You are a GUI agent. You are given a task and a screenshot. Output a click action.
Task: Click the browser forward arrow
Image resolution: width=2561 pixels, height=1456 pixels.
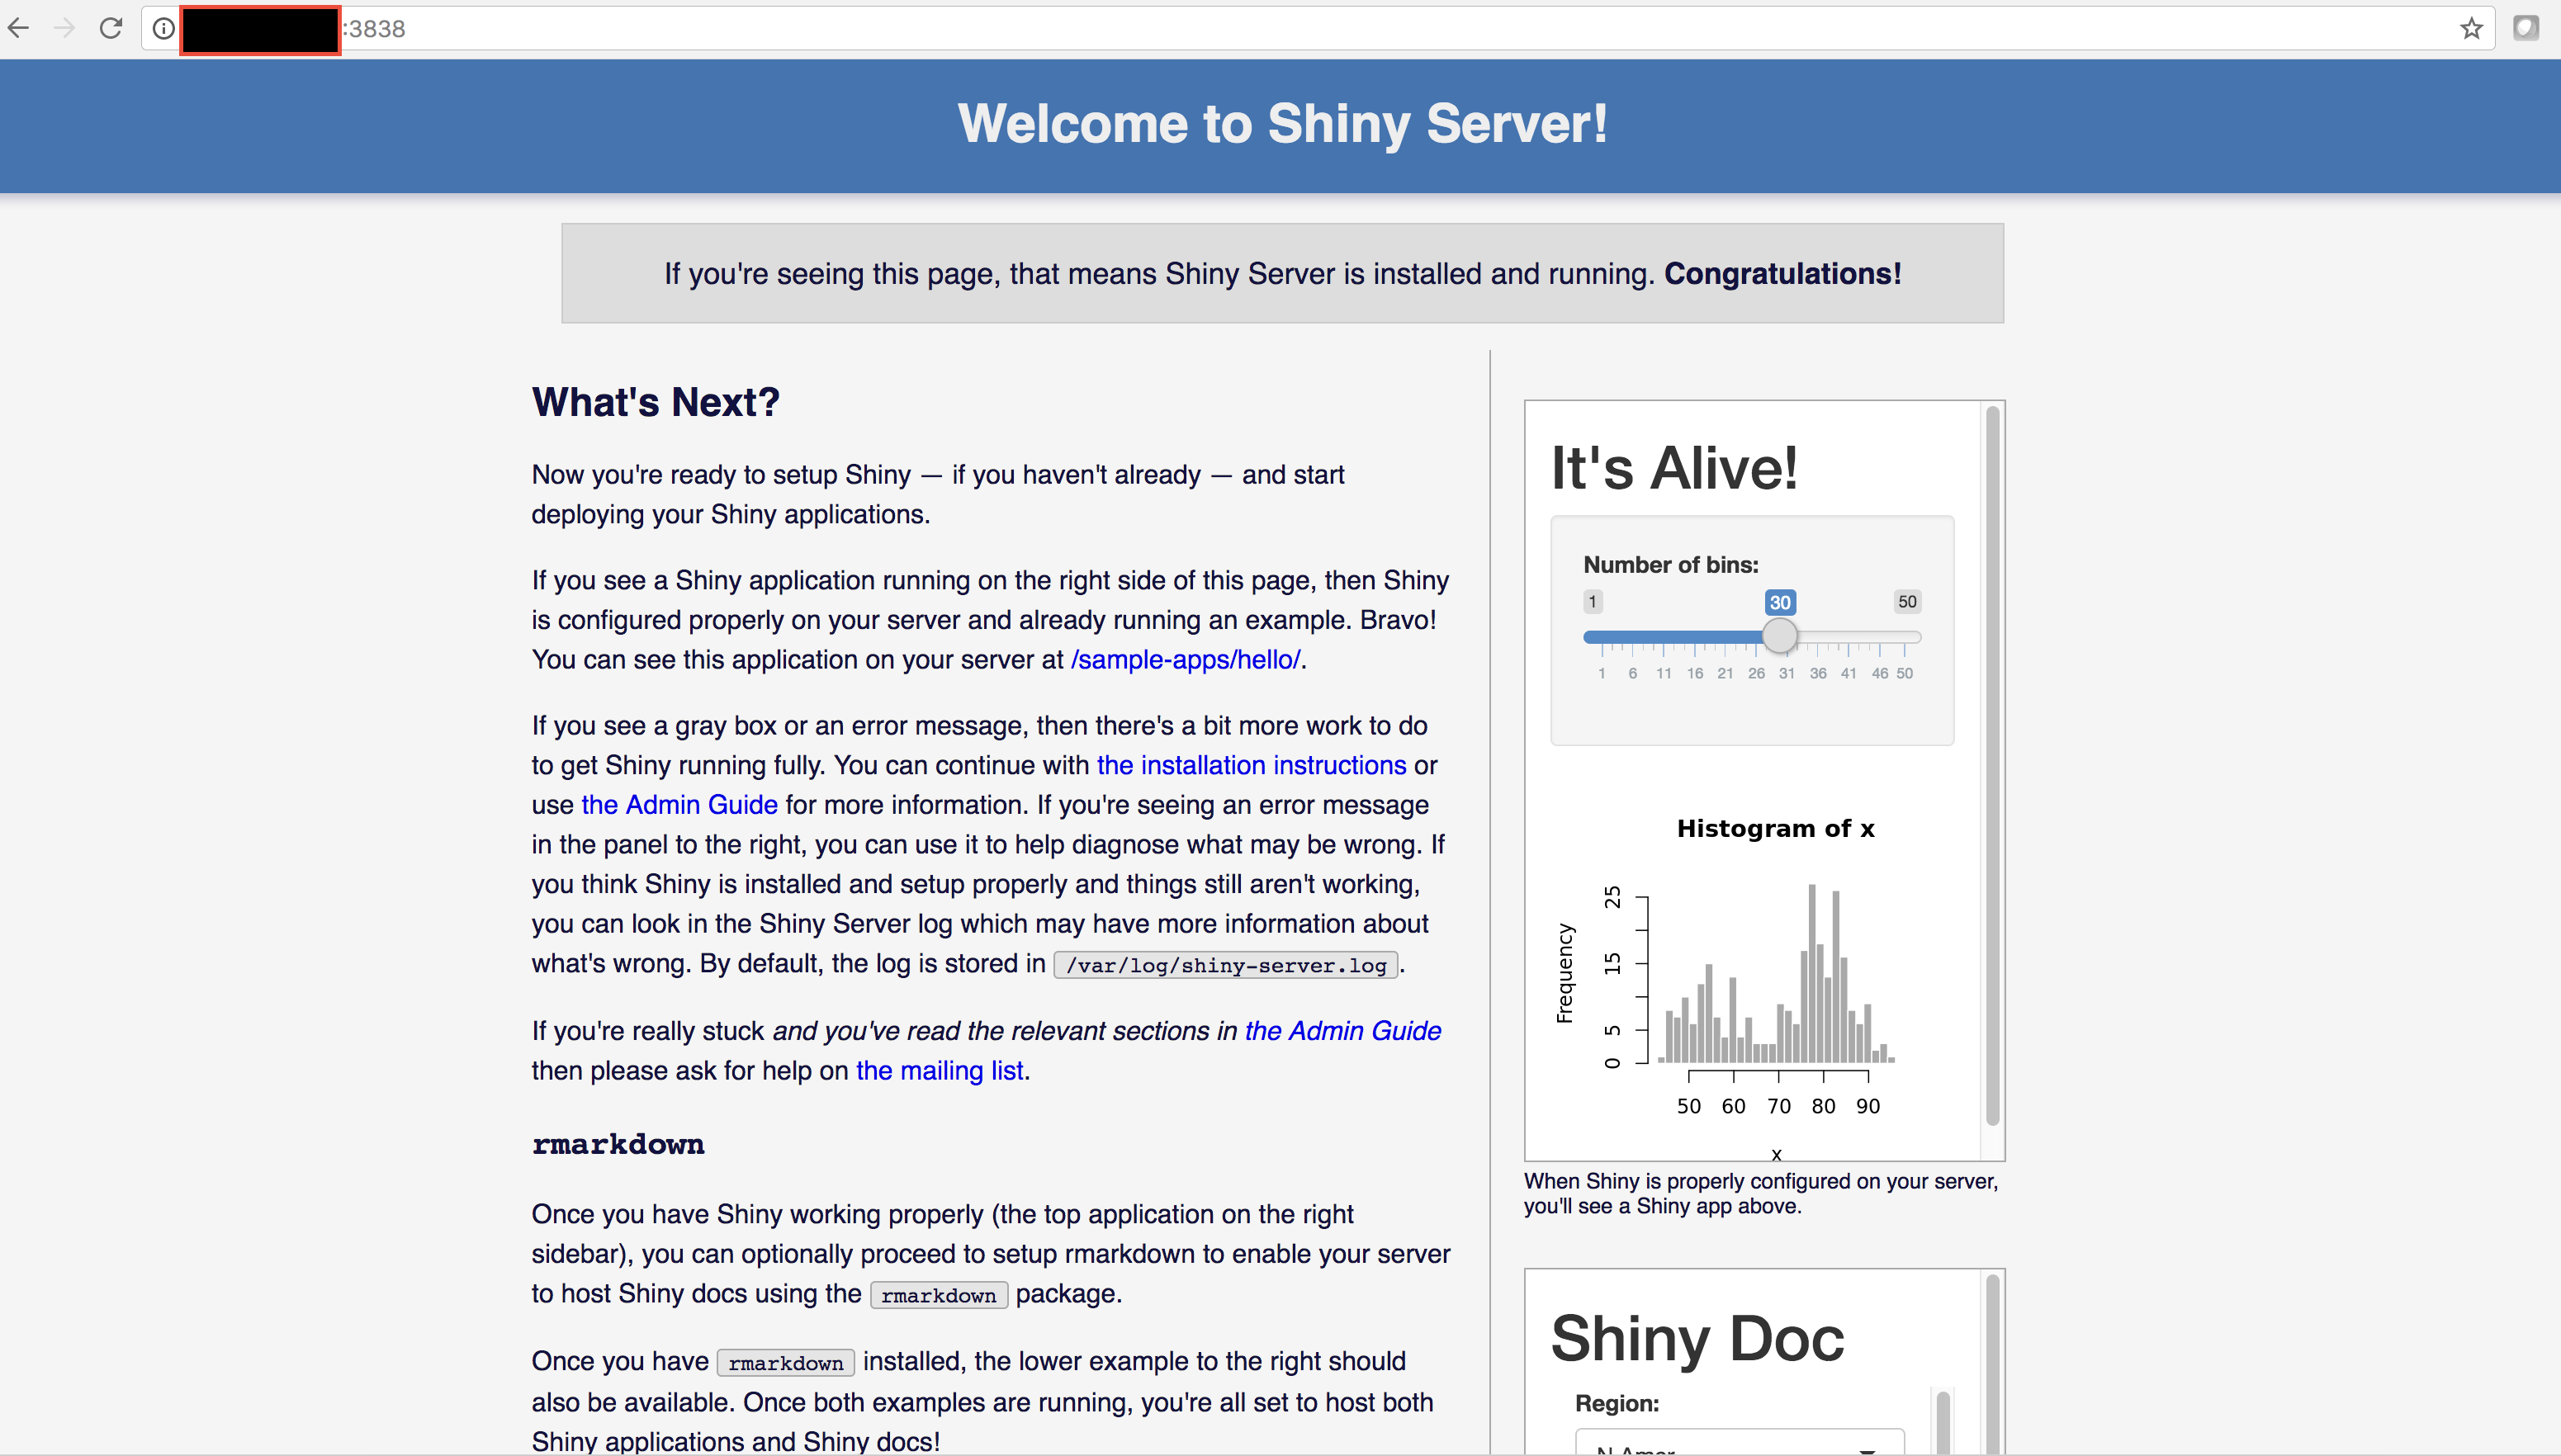click(65, 28)
